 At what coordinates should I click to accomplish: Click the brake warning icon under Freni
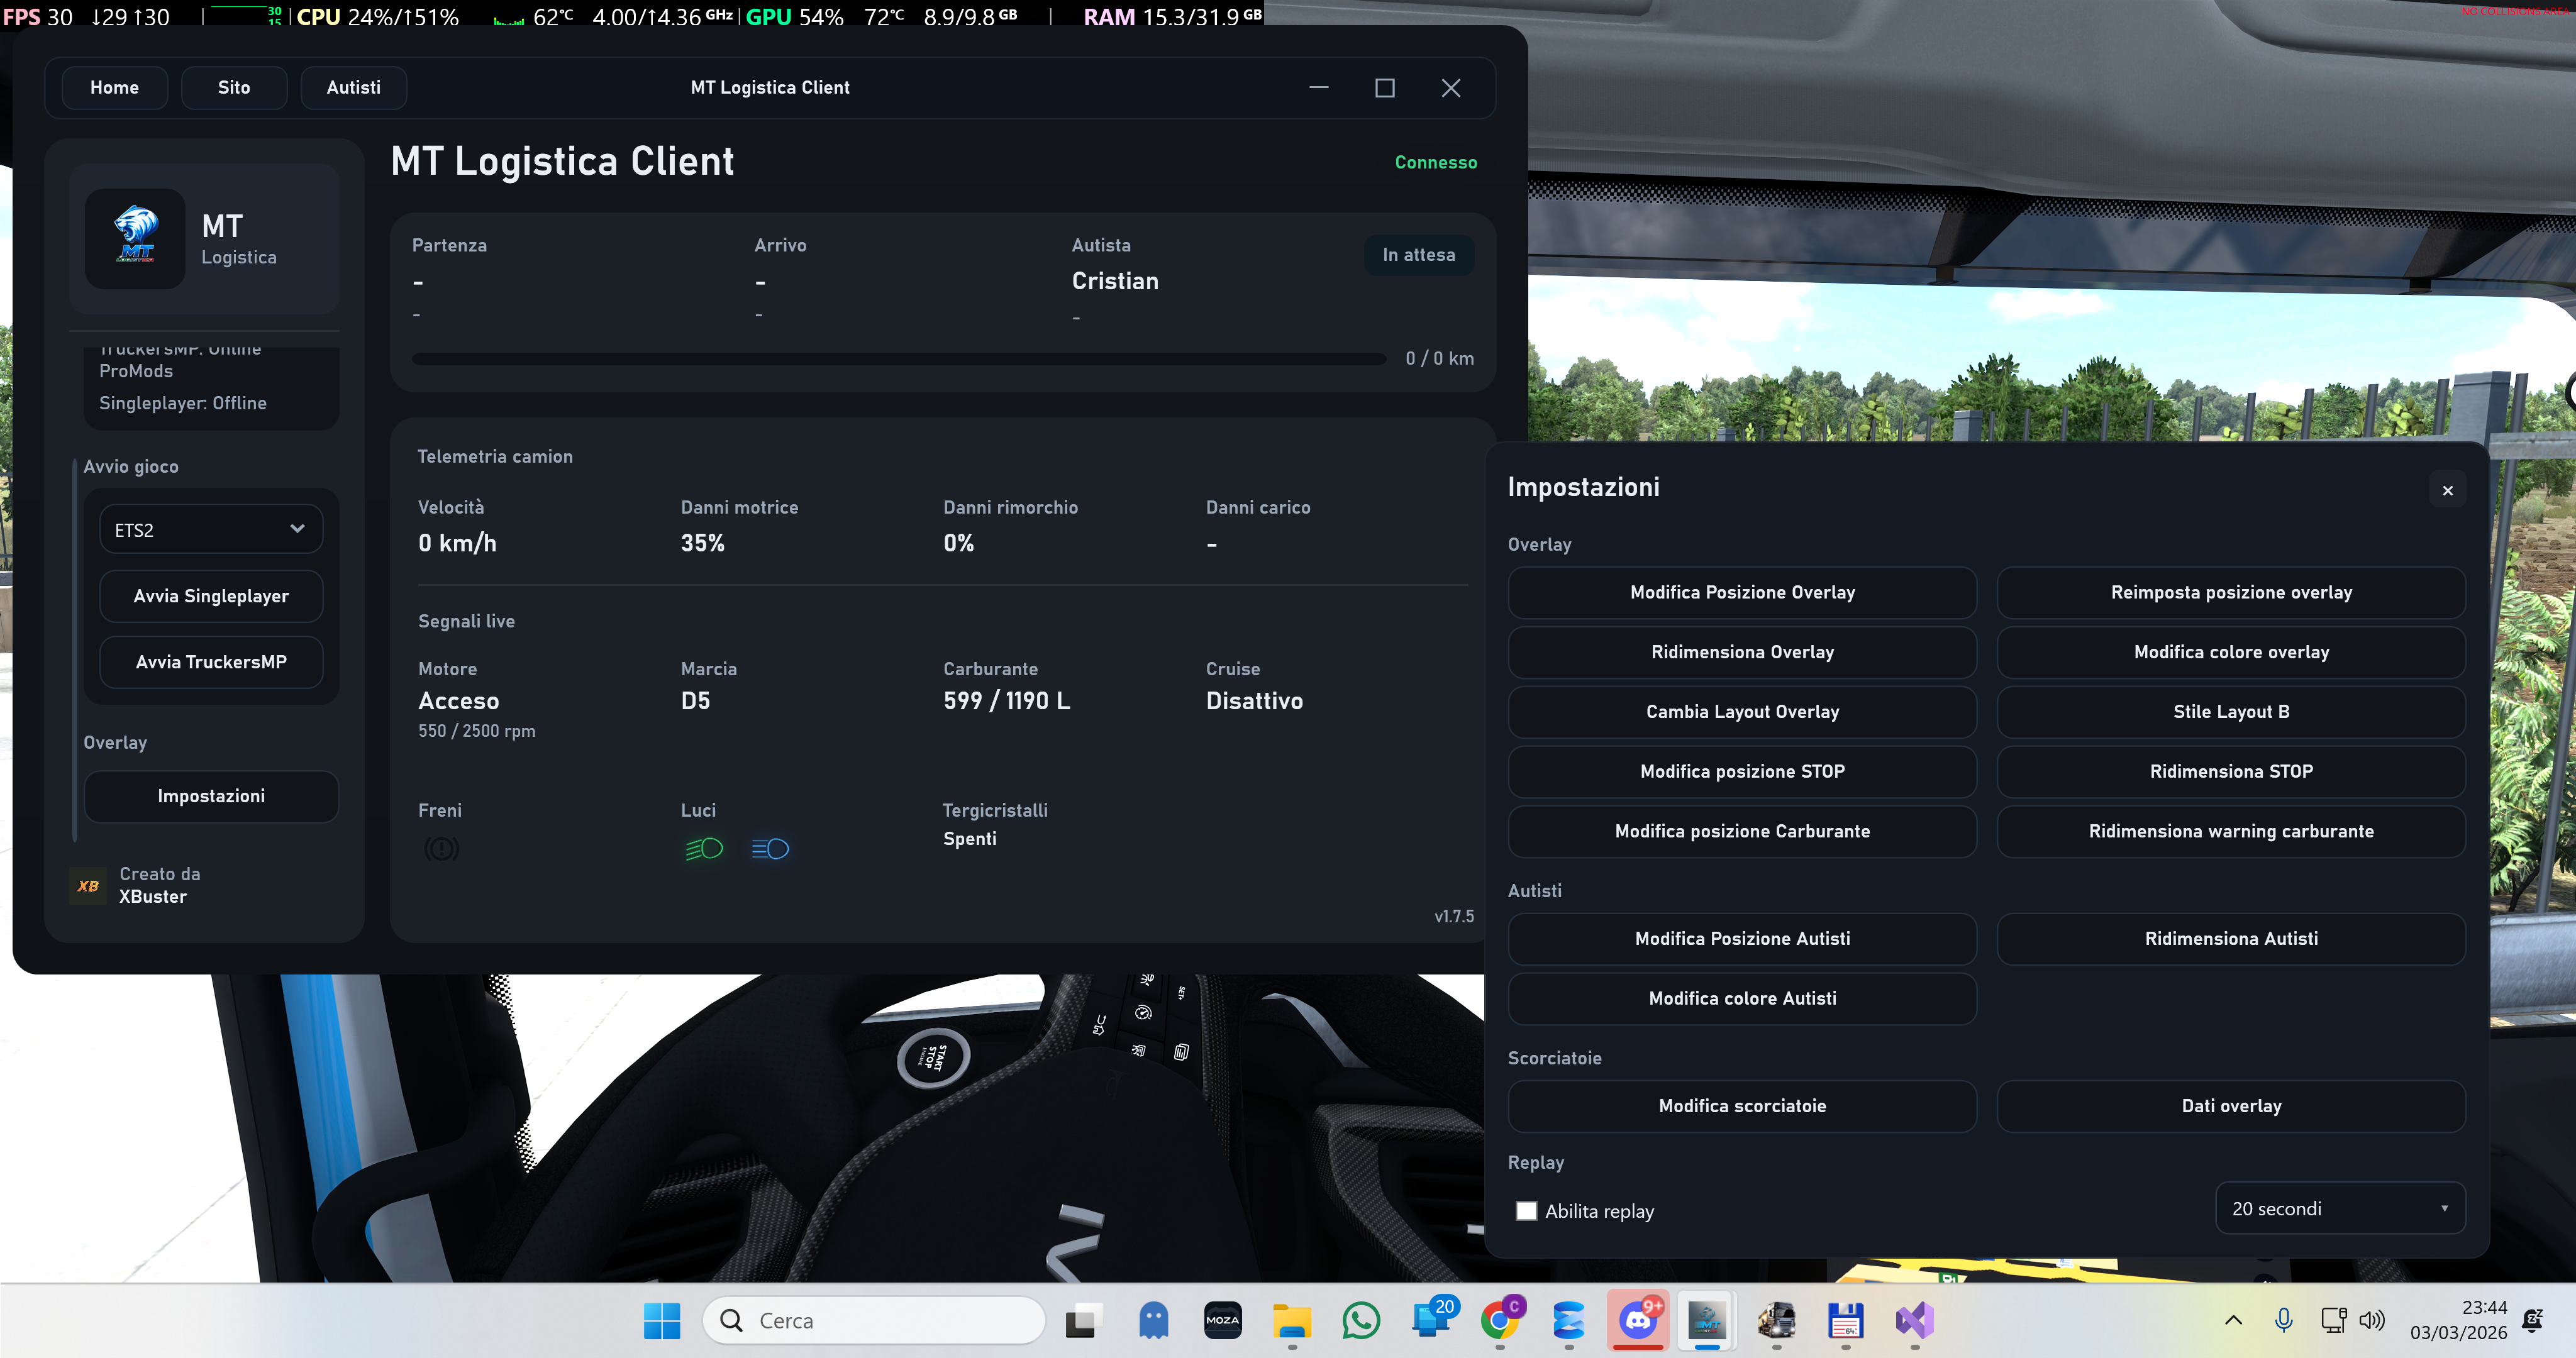(441, 848)
